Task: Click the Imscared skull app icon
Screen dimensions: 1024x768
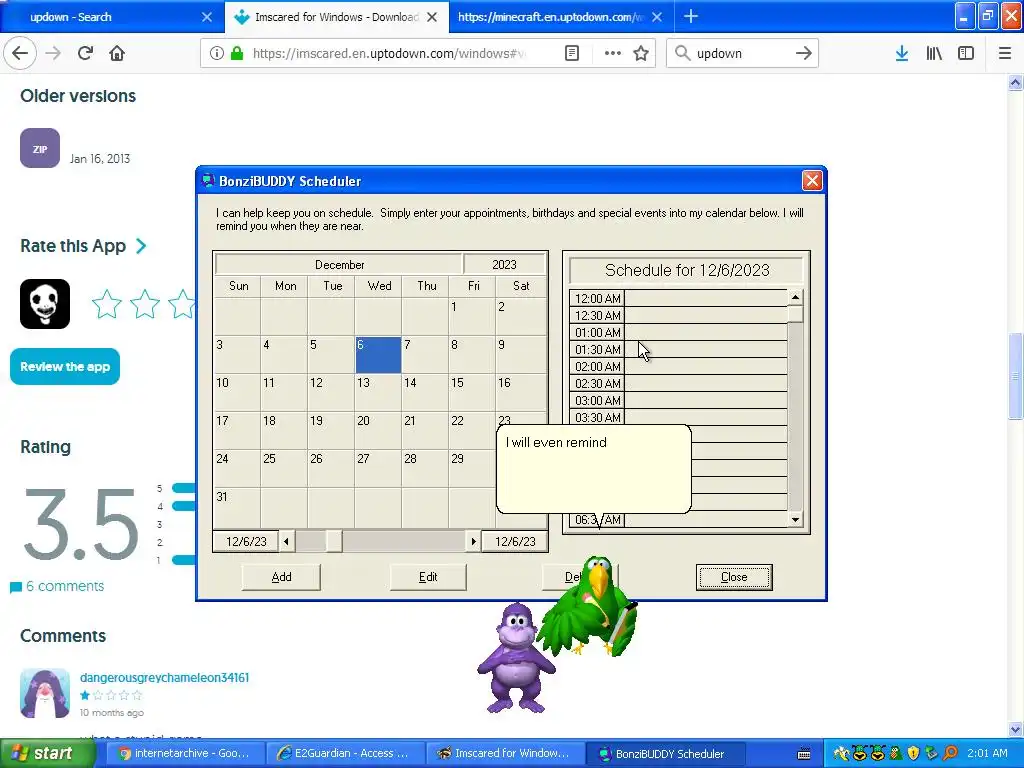Action: tap(45, 304)
